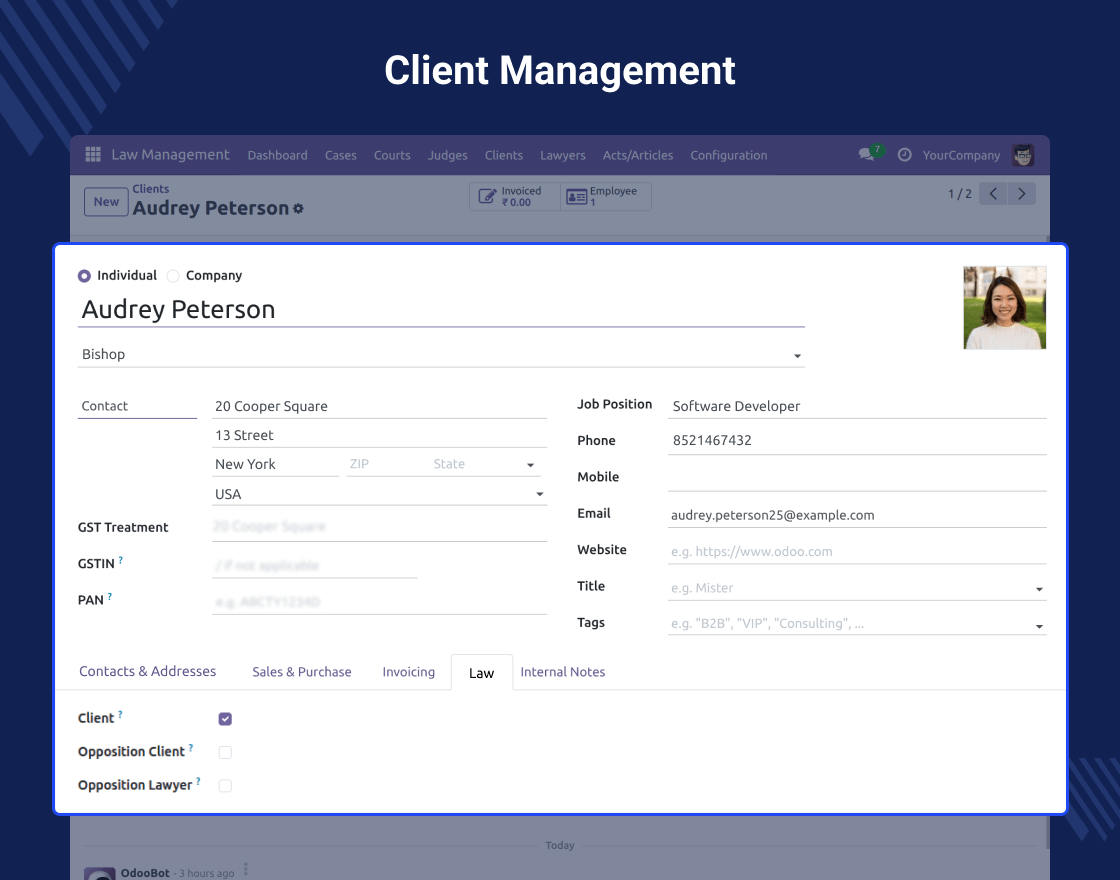Open the GST Treatment field
This screenshot has width=1120, height=880.
(379, 527)
